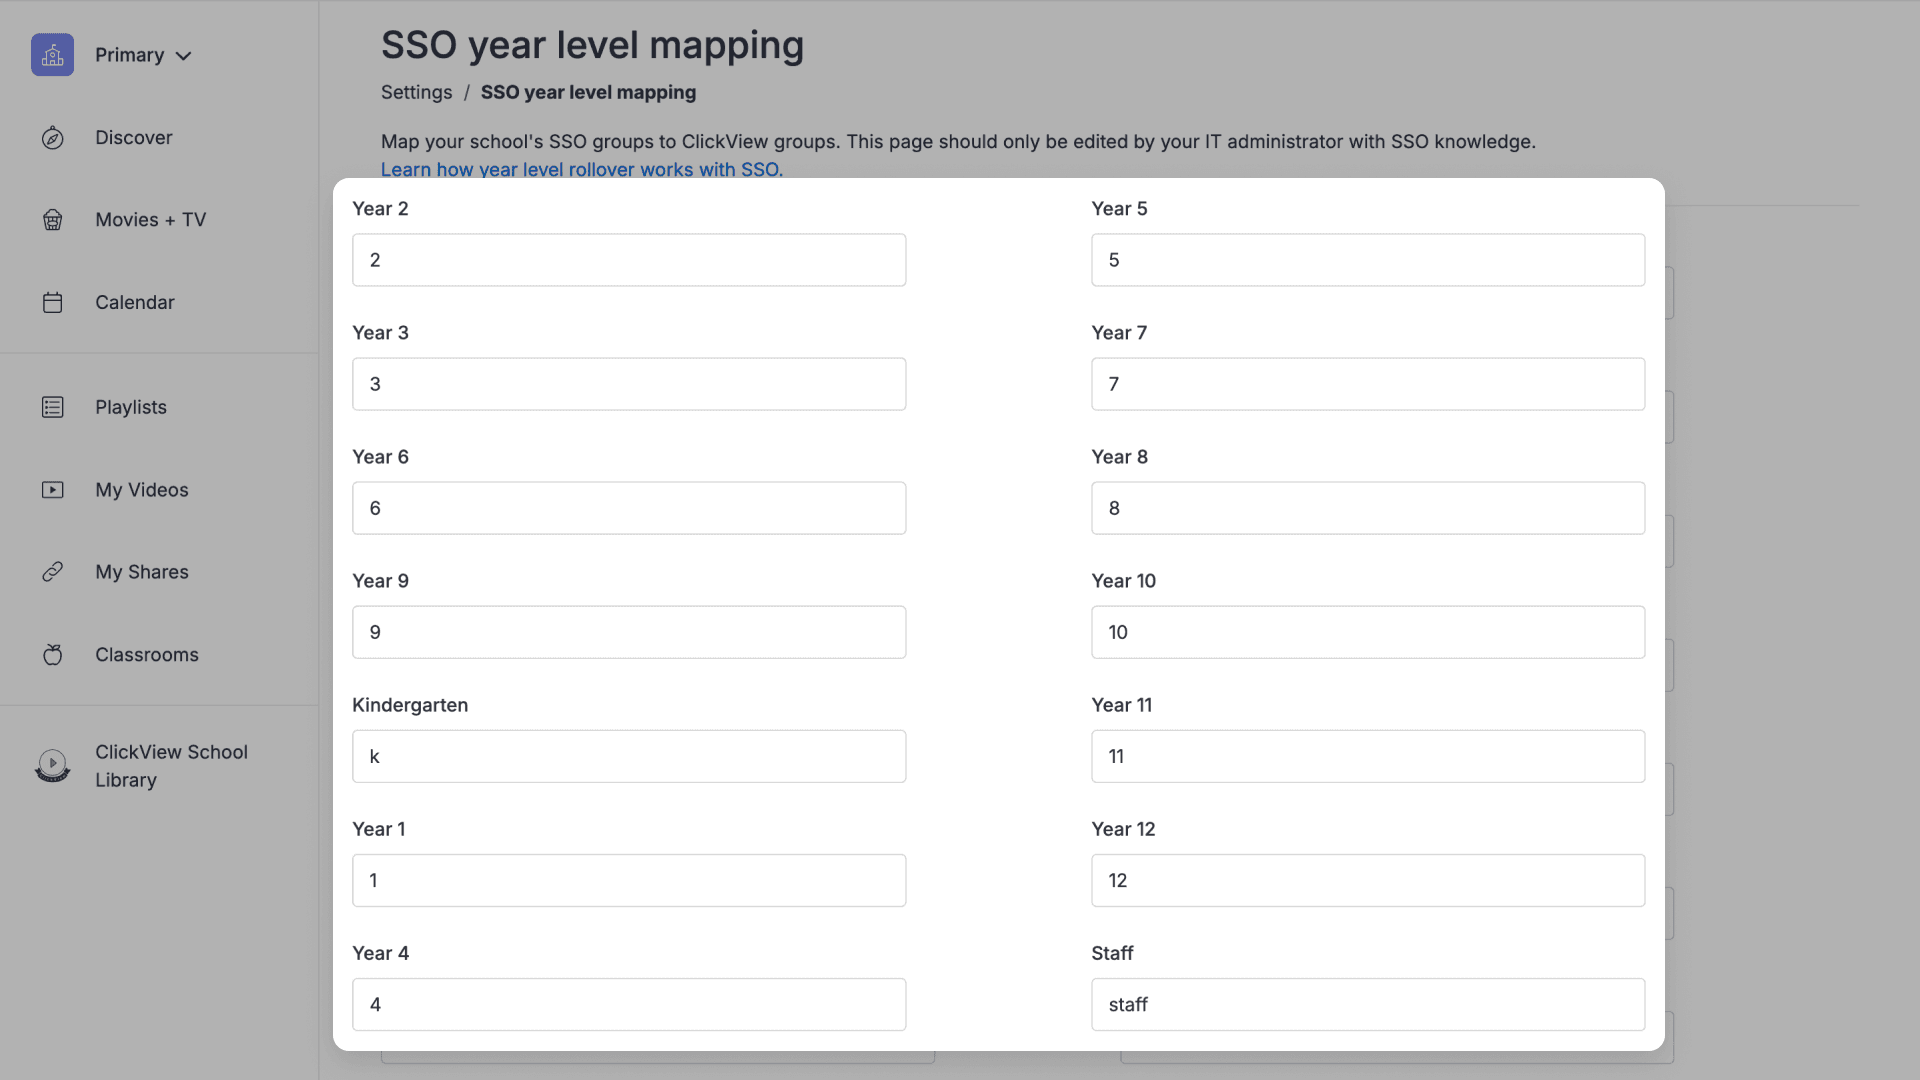Open ClickView School Library
1920x1080 pixels.
coord(171,766)
